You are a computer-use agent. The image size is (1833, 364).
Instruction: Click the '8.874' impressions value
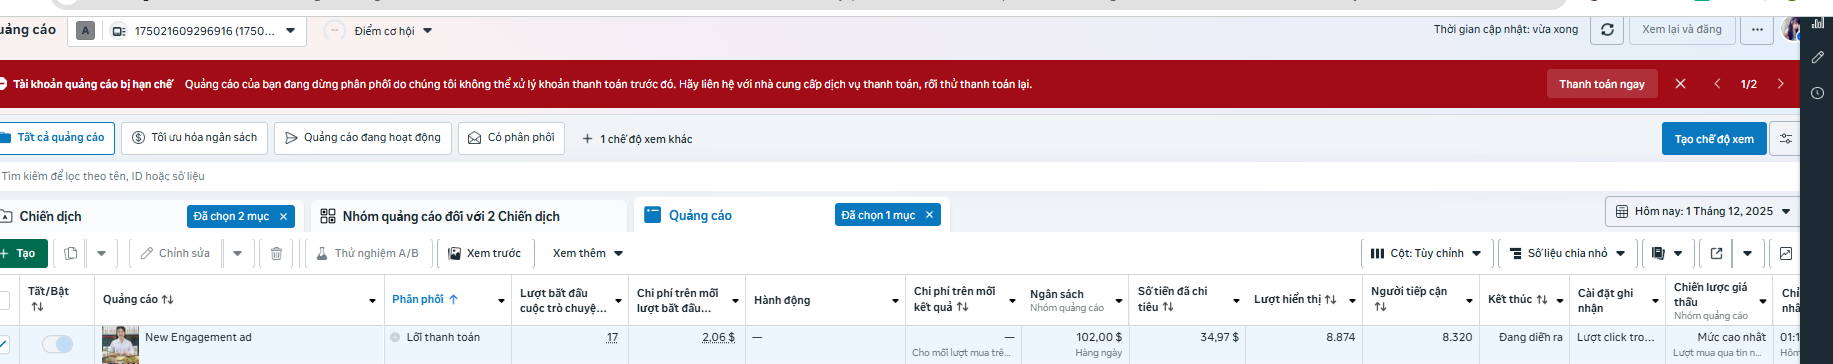[1340, 337]
